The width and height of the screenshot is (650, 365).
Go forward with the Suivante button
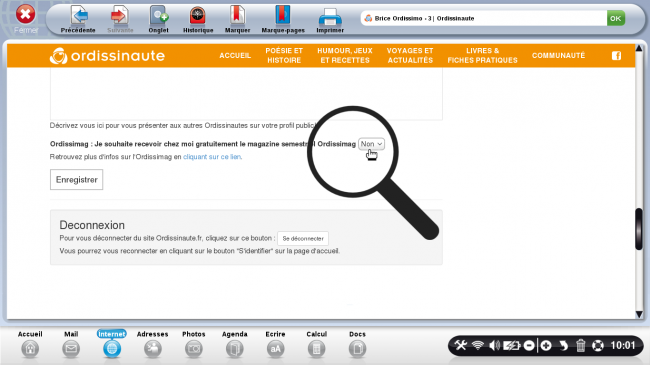point(120,19)
